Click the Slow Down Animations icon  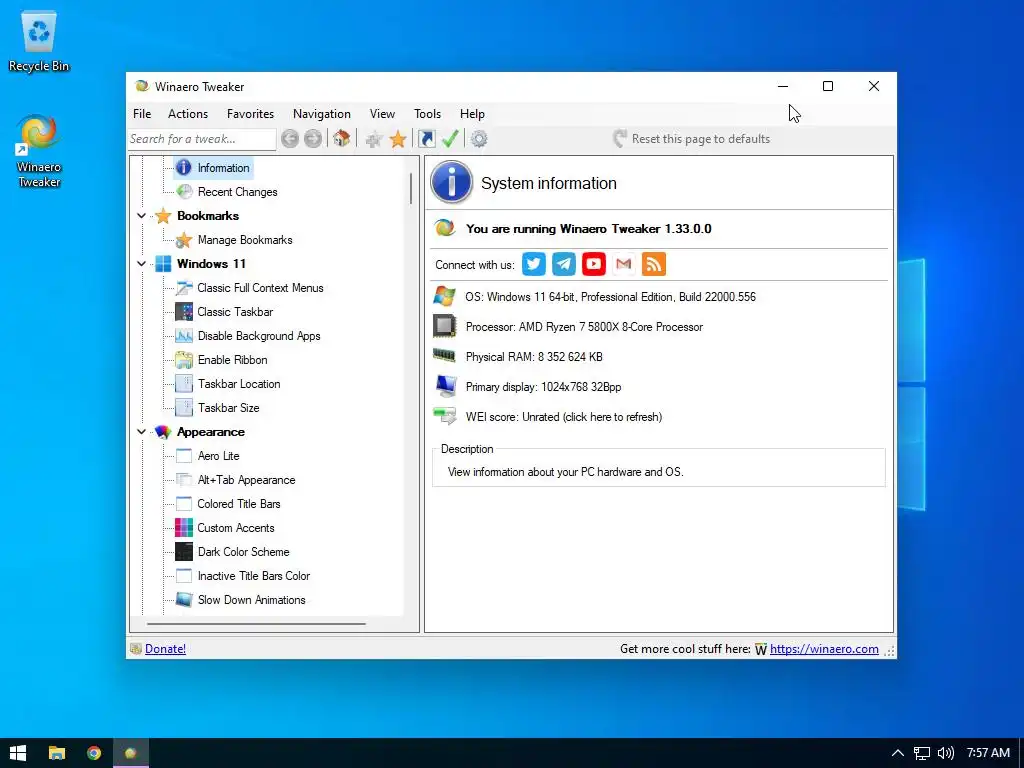click(184, 600)
